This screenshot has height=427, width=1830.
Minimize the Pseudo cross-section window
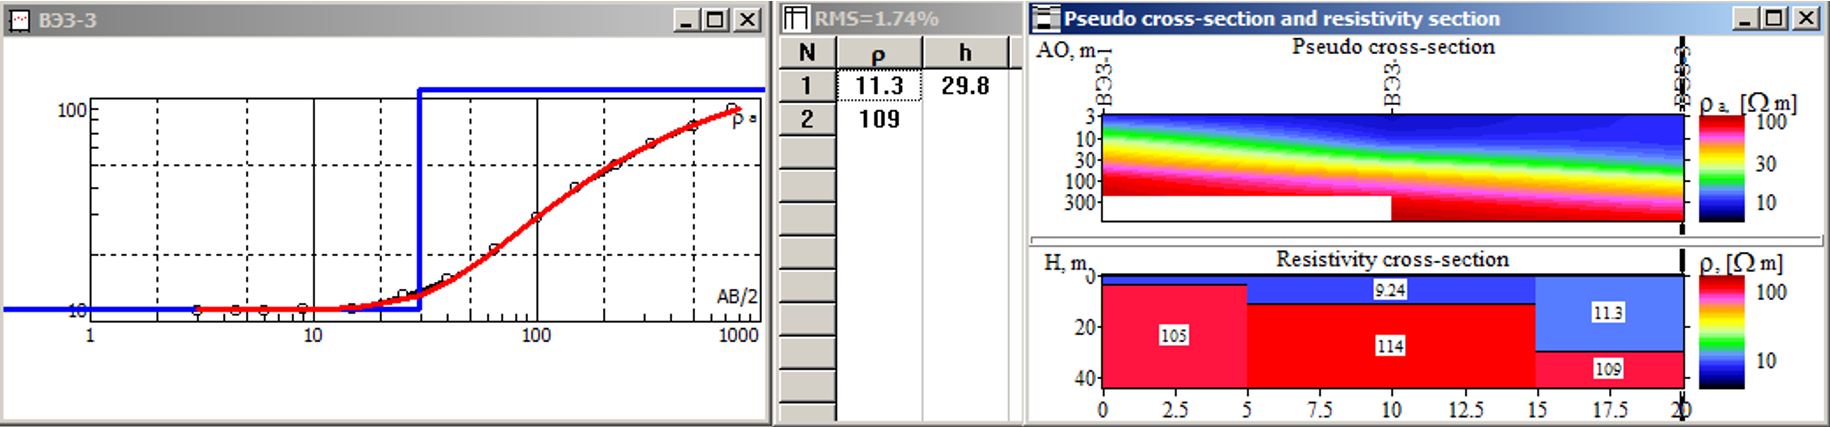point(1744,19)
